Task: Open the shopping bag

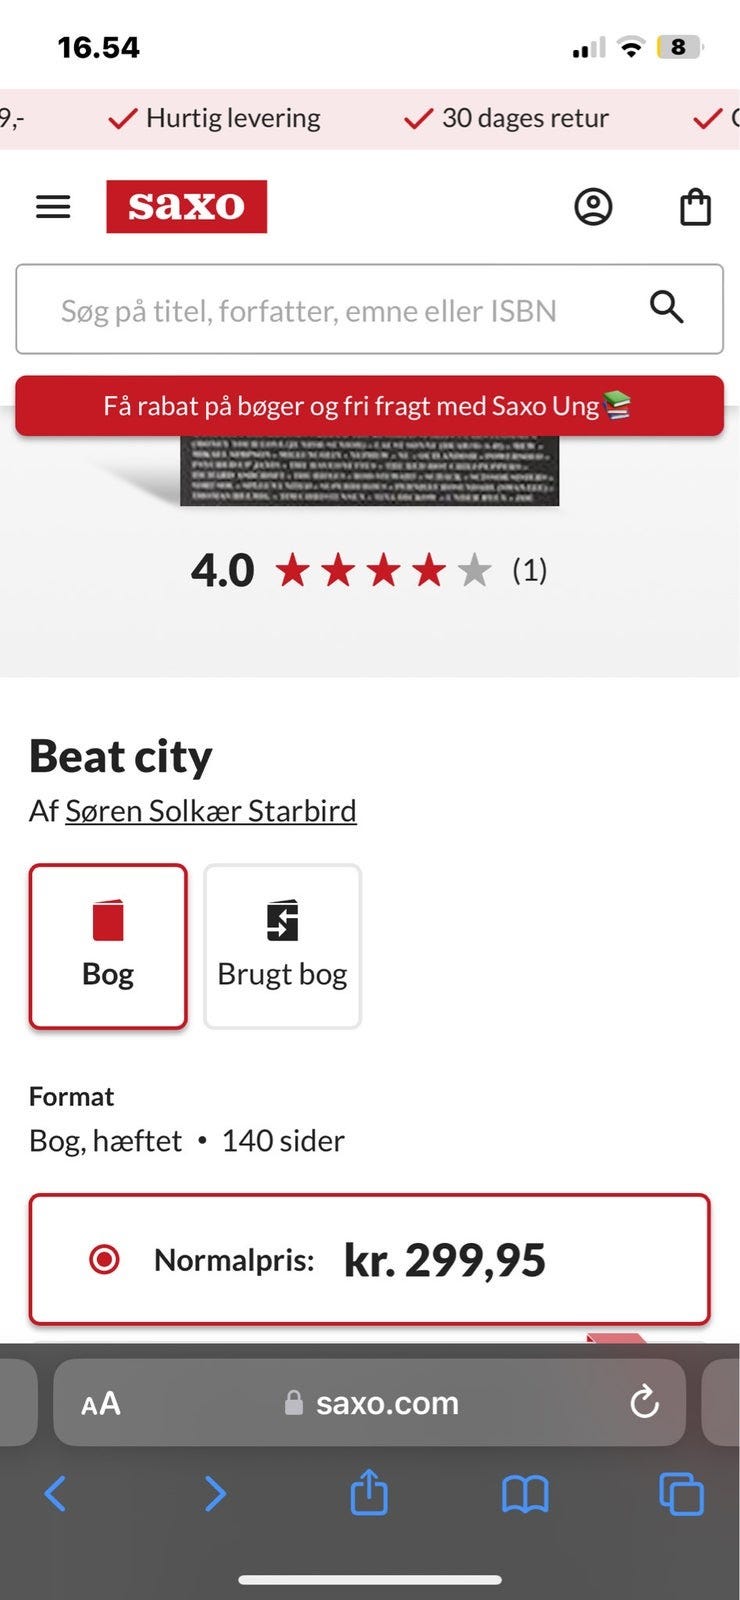Action: 695,207
